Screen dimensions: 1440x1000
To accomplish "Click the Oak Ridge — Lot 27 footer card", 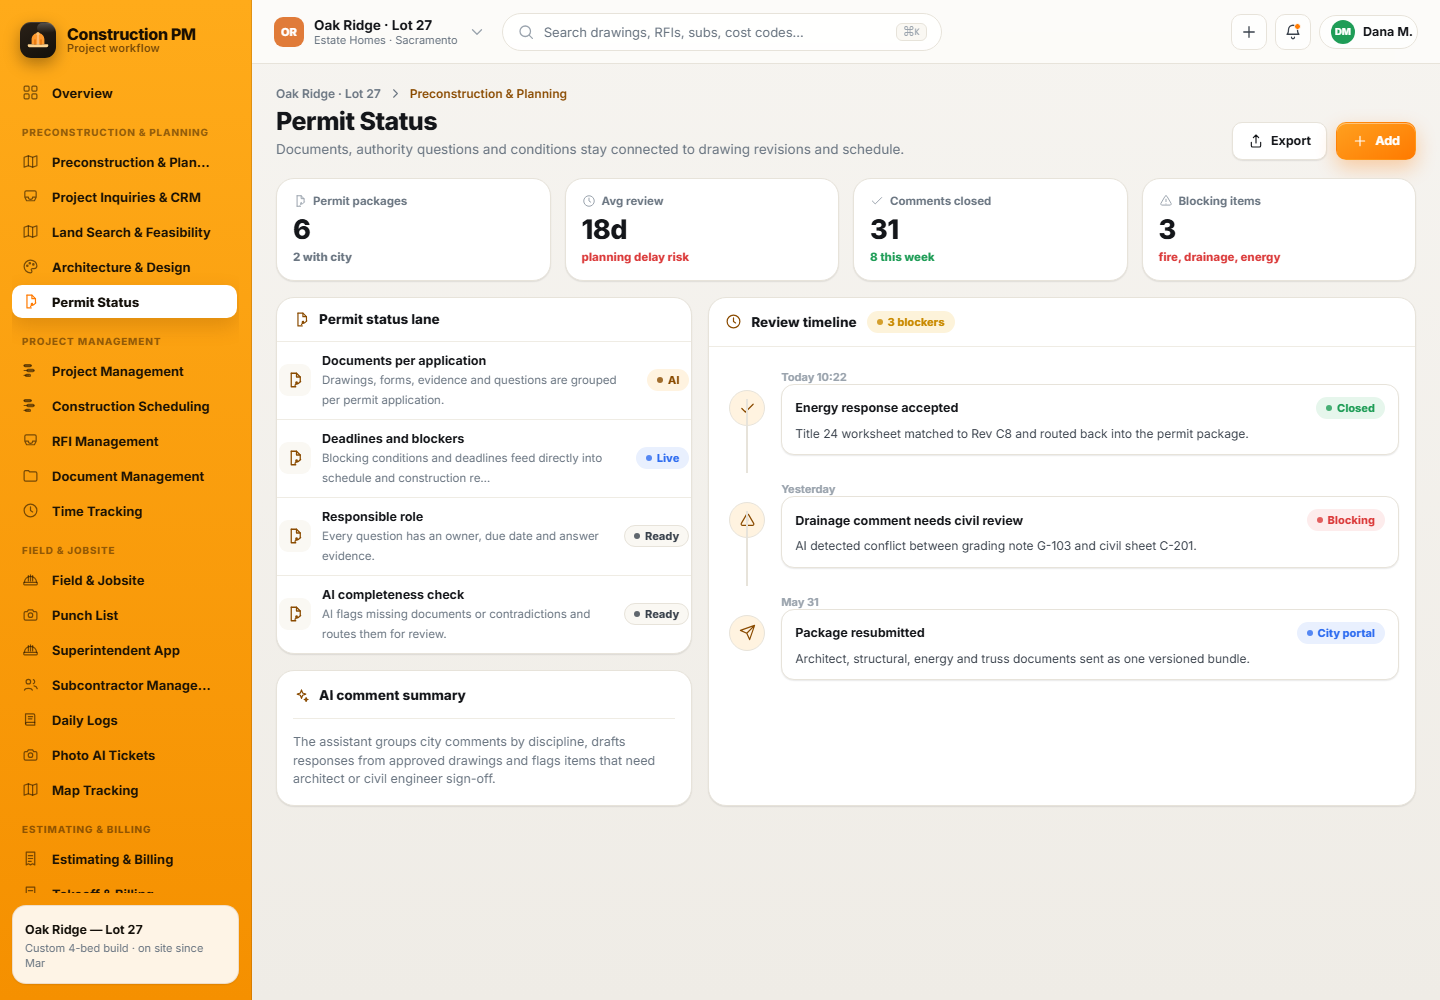I will point(125,945).
